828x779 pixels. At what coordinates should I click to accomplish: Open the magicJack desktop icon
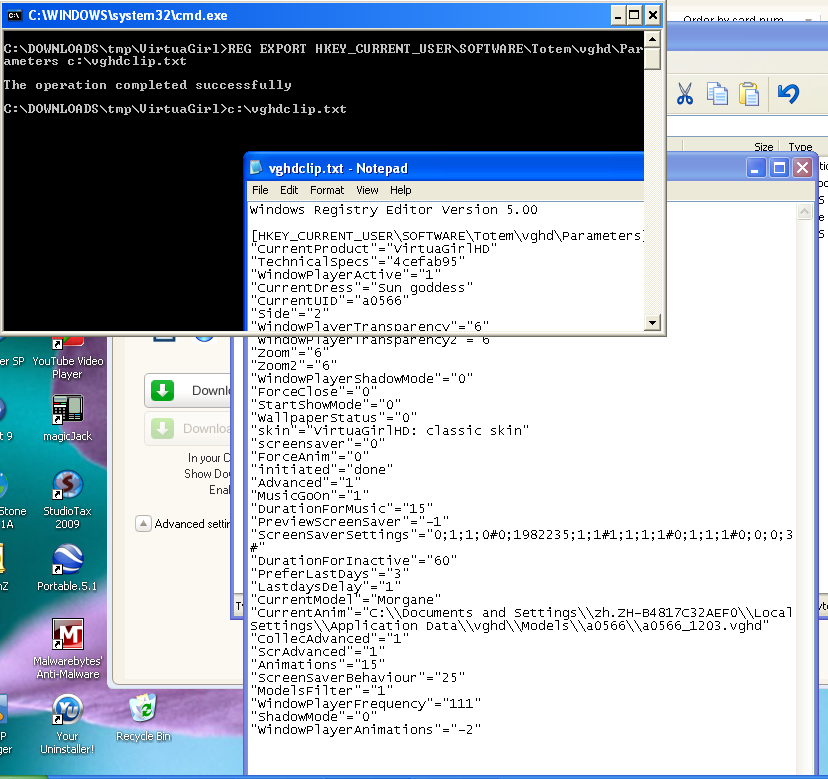[67, 418]
